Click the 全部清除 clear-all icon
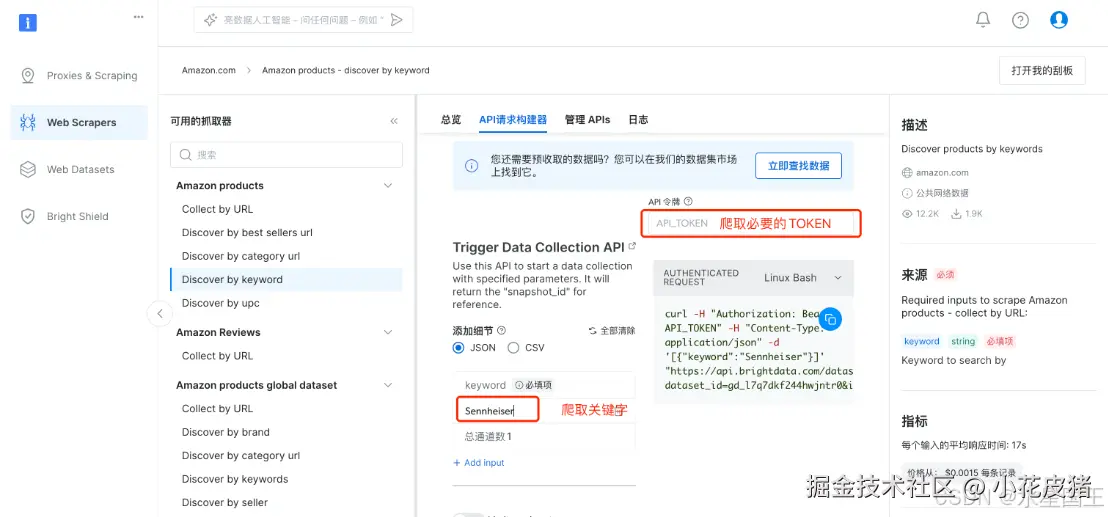 (593, 330)
